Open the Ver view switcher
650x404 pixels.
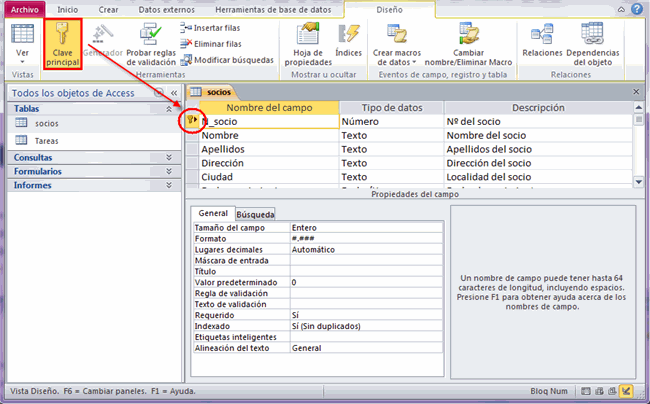tap(21, 45)
